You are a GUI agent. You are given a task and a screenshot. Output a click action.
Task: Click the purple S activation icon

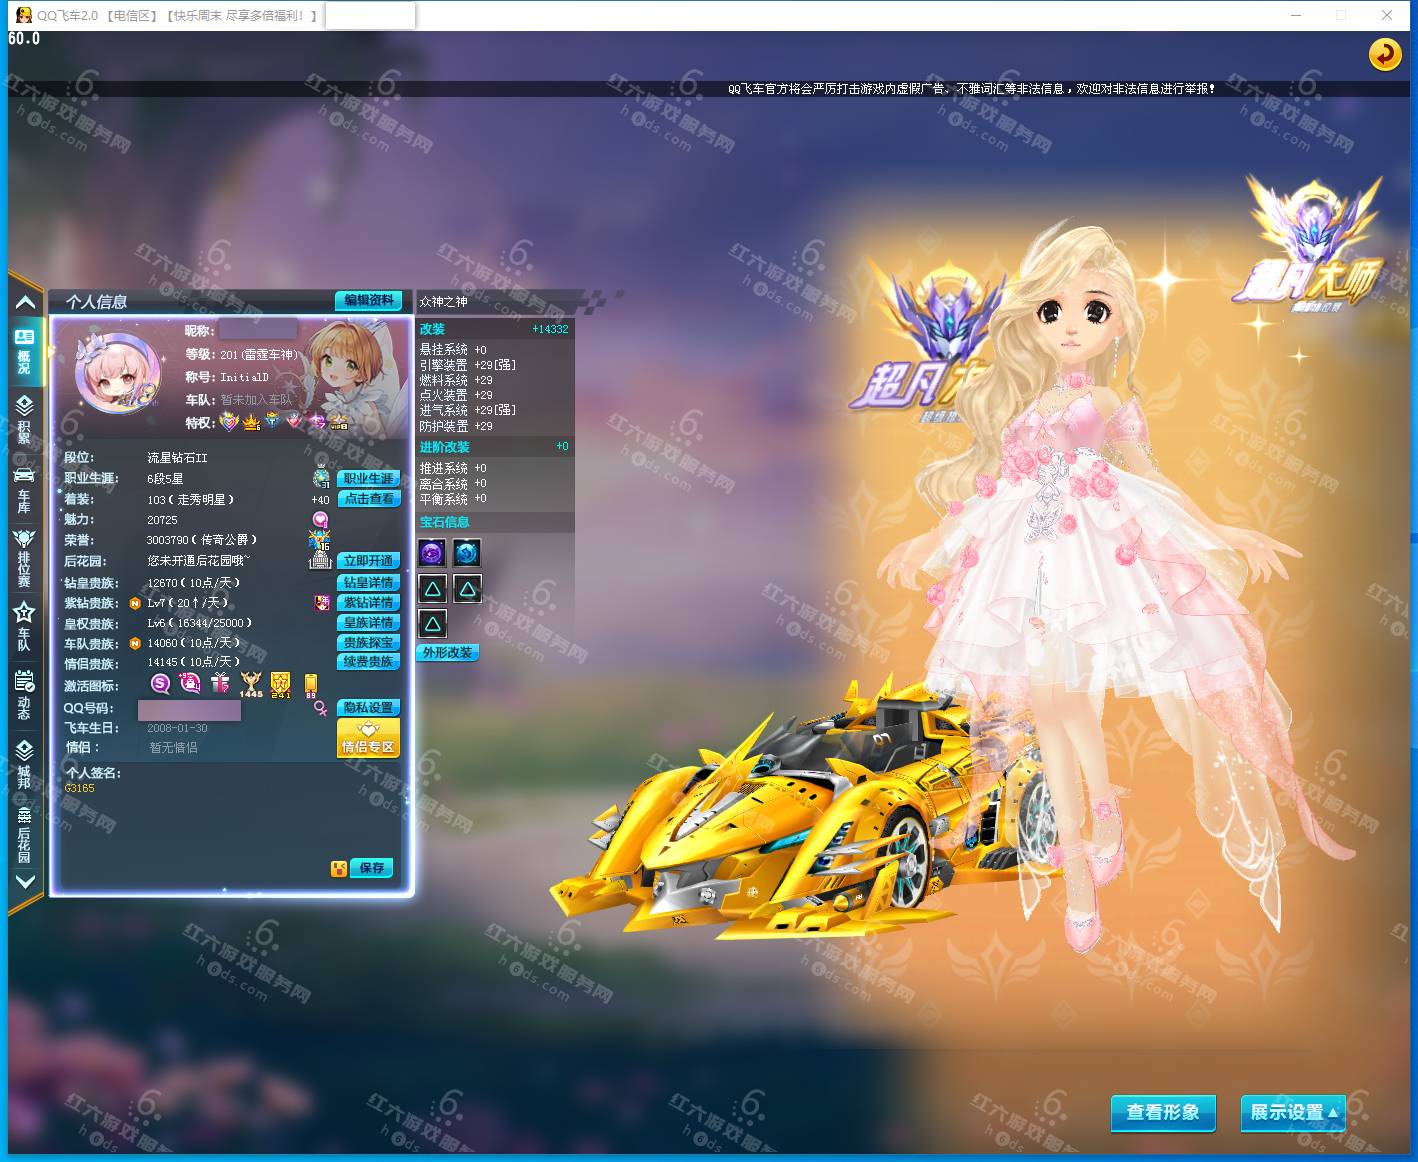160,683
